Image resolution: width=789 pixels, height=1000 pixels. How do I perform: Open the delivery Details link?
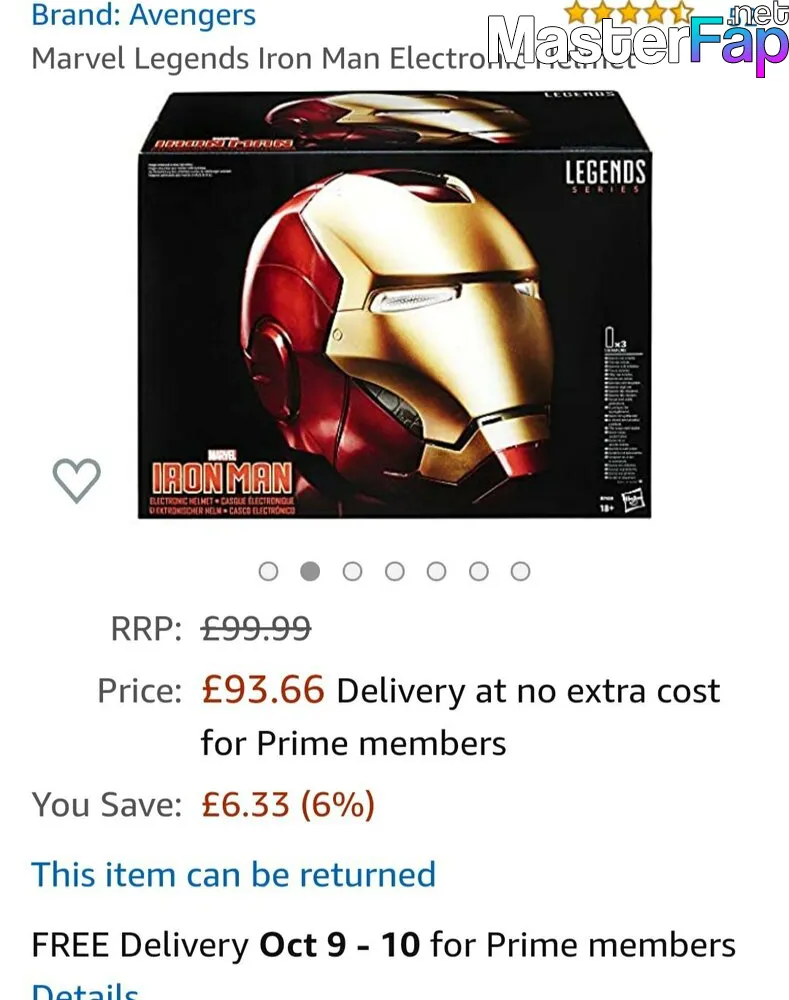(85, 990)
